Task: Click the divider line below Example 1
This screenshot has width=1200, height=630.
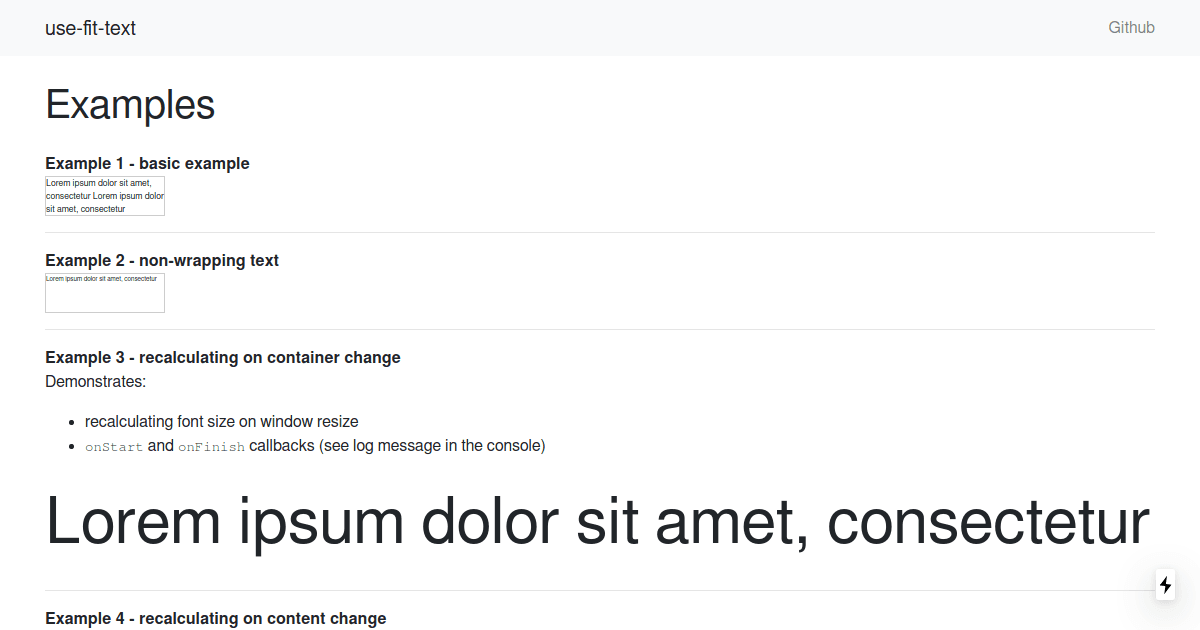Action: tap(600, 232)
